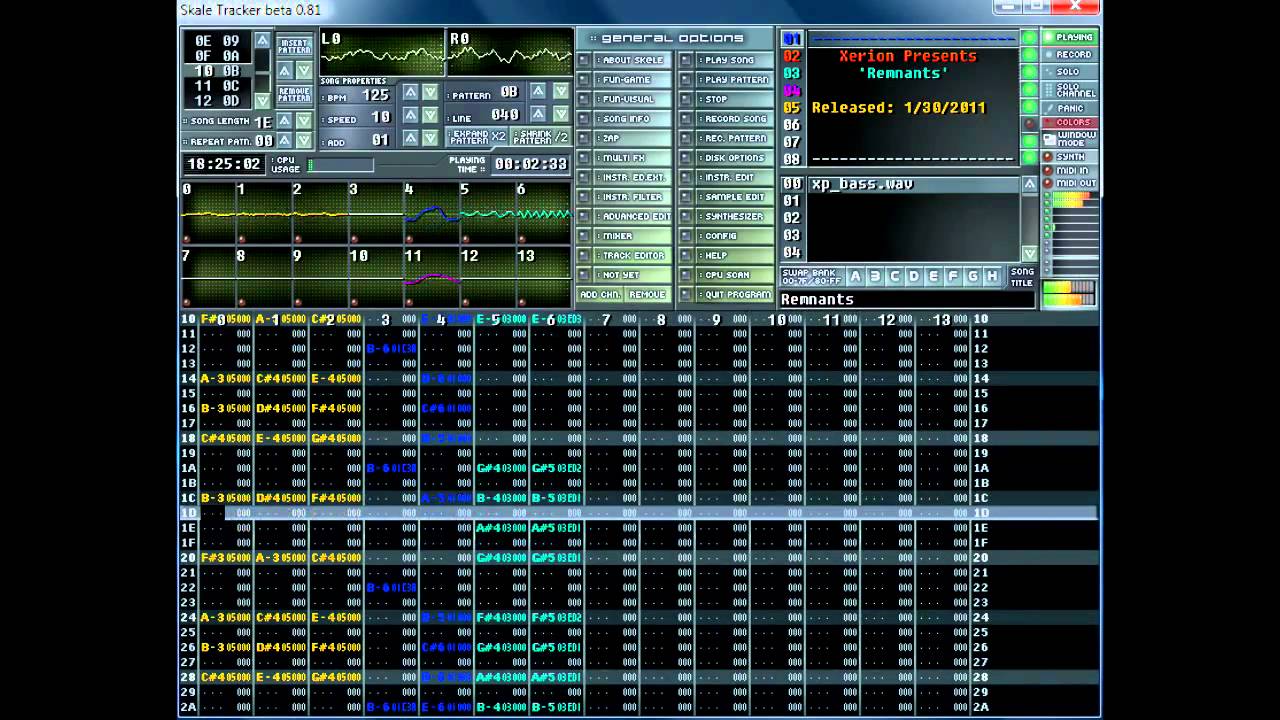
Task: Click Shrink Pattern /2
Action: click(x=541, y=137)
